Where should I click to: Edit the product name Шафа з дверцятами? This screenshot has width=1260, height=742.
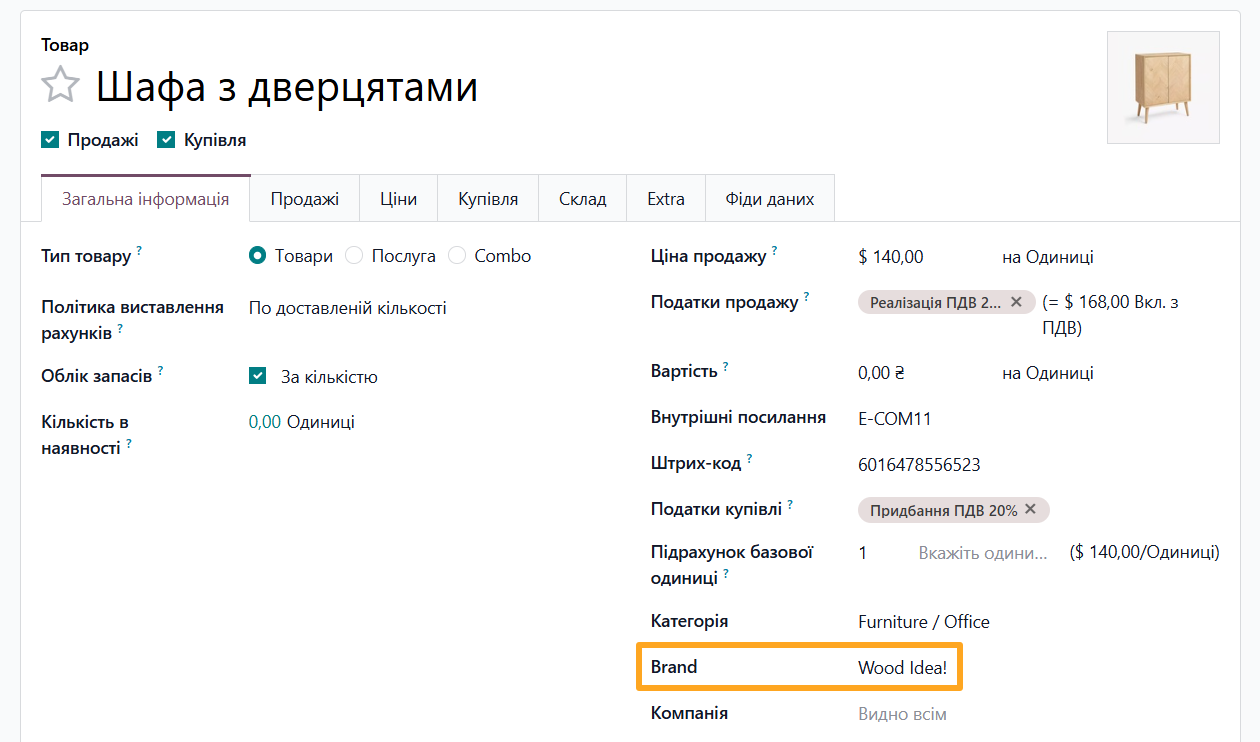coord(287,87)
